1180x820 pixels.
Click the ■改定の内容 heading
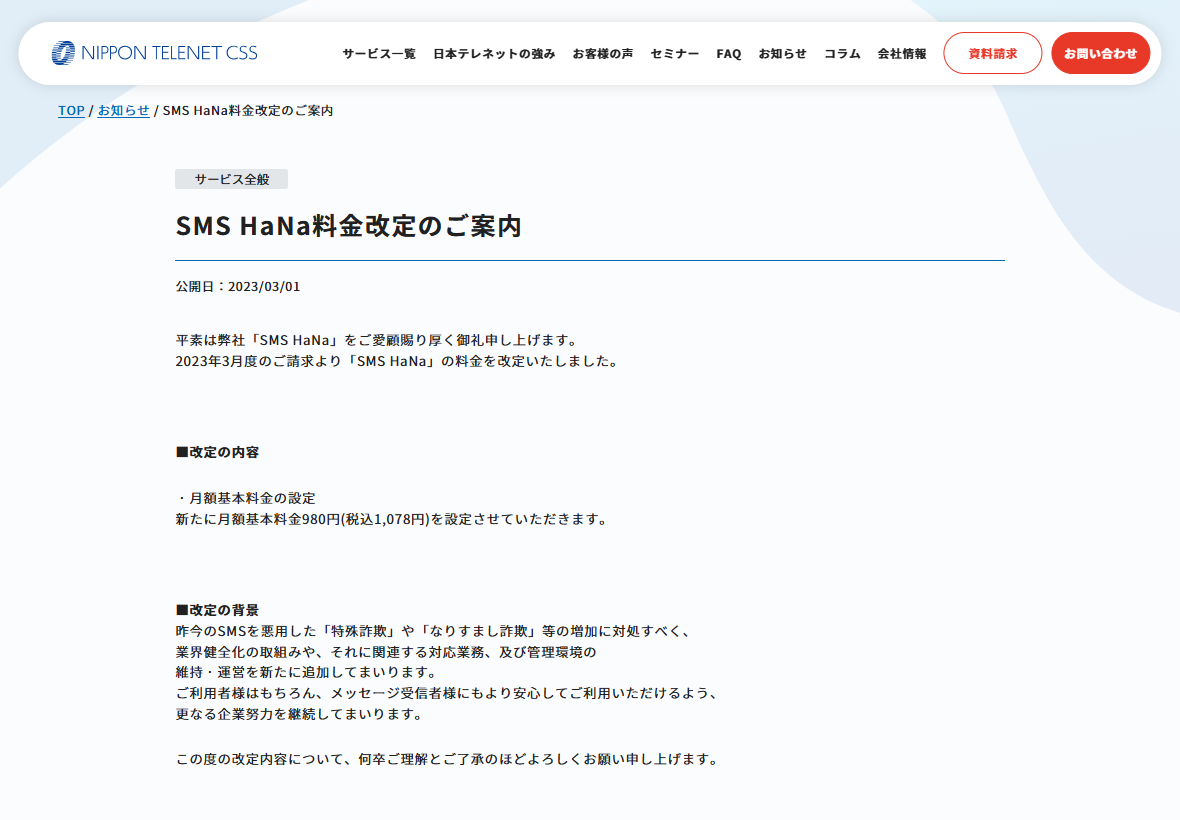[217, 452]
